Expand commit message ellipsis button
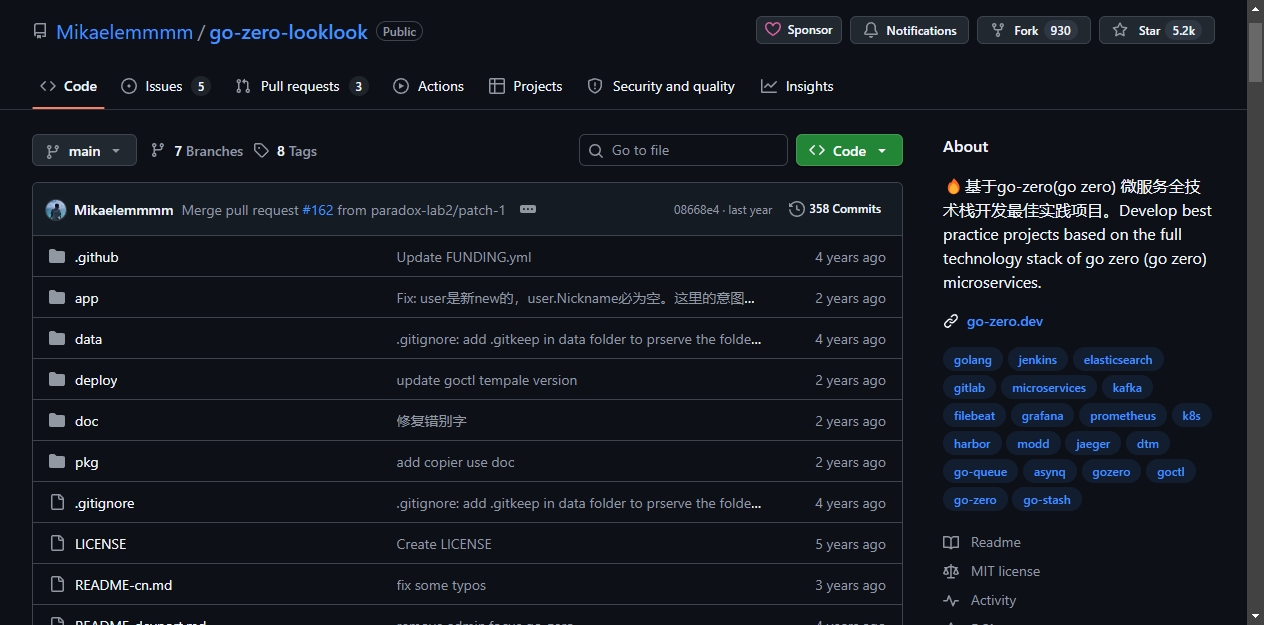Viewport: 1264px width, 625px height. click(x=528, y=209)
